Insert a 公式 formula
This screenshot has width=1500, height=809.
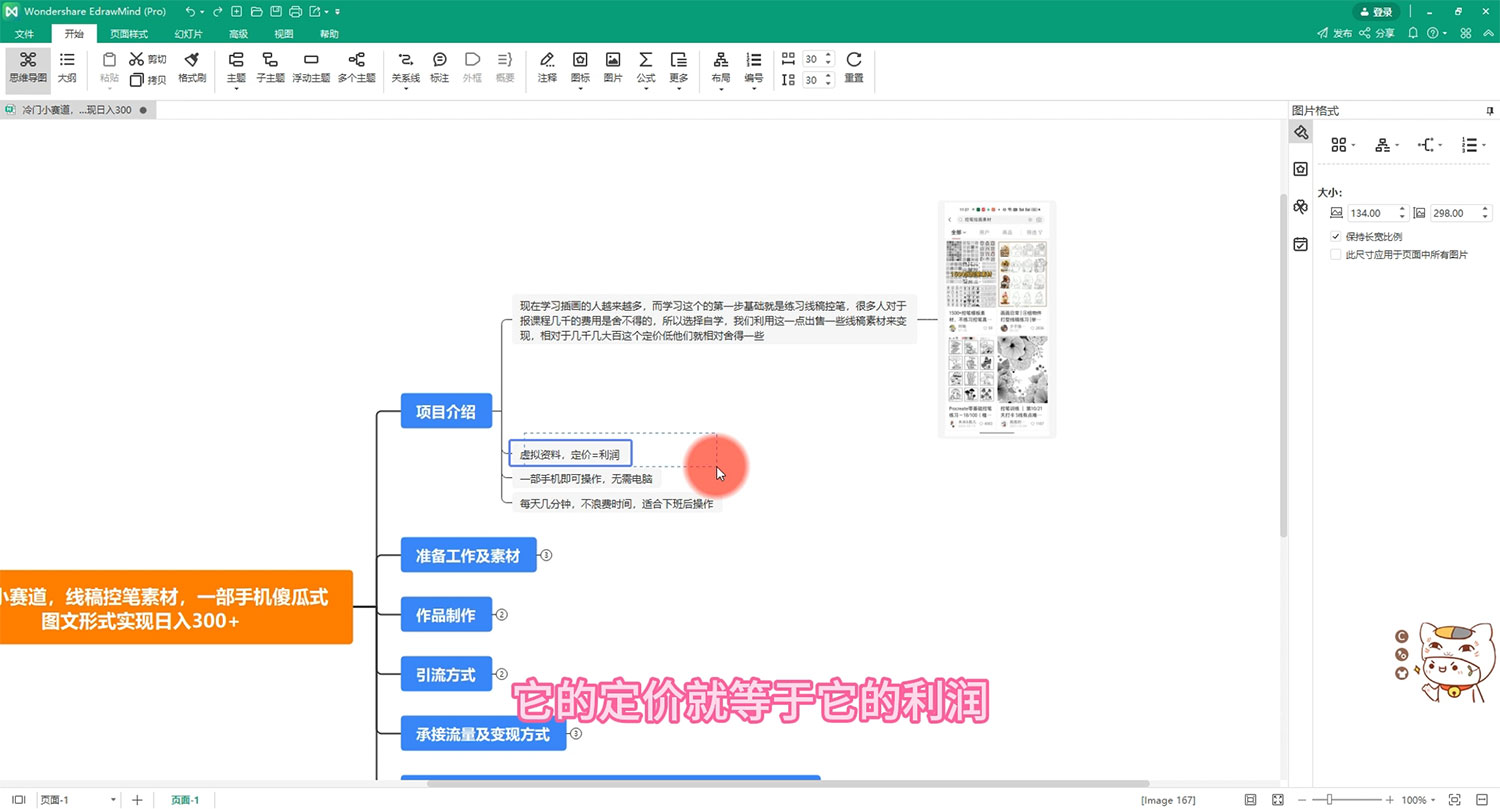pos(645,68)
